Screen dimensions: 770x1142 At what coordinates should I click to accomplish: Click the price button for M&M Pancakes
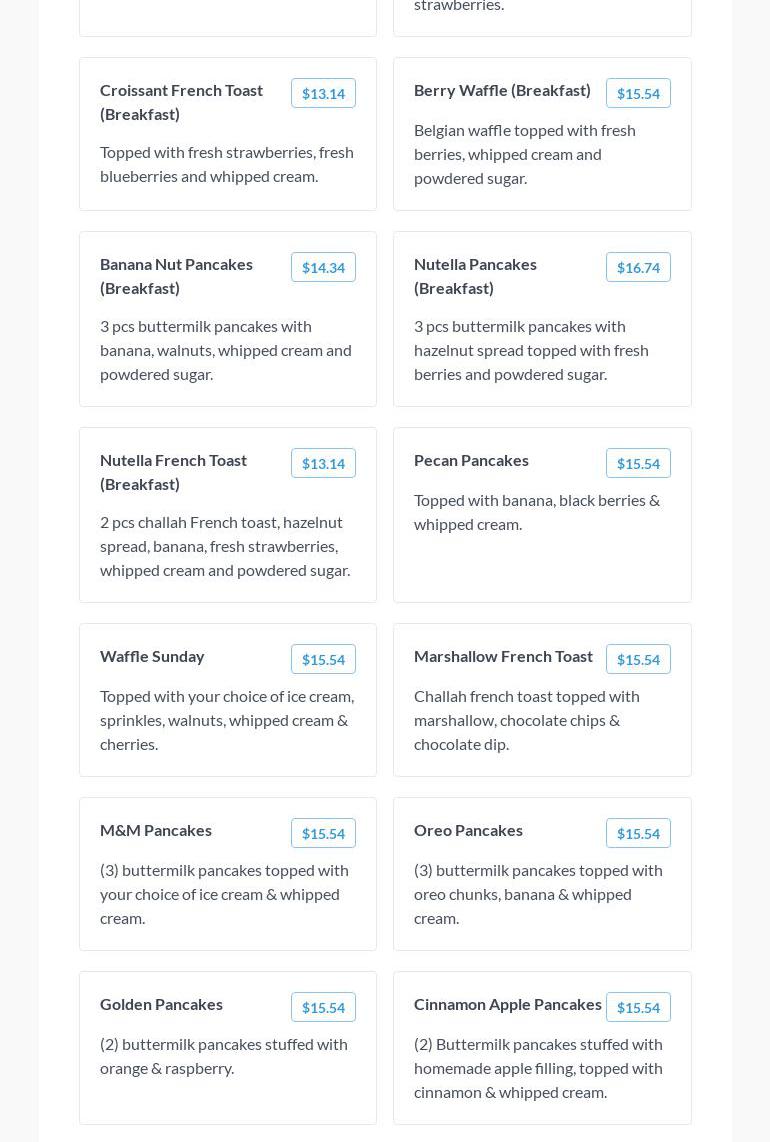tap(323, 833)
